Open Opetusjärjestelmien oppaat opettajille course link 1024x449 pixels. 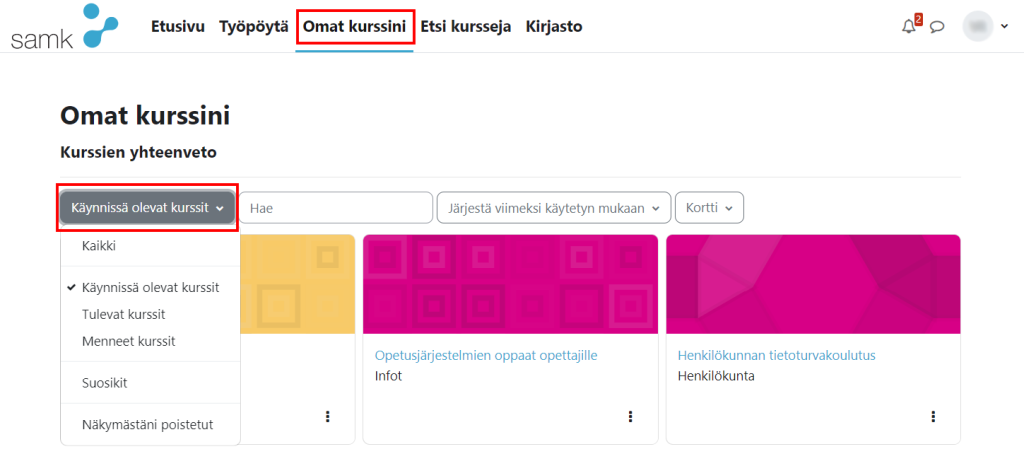[x=487, y=356]
